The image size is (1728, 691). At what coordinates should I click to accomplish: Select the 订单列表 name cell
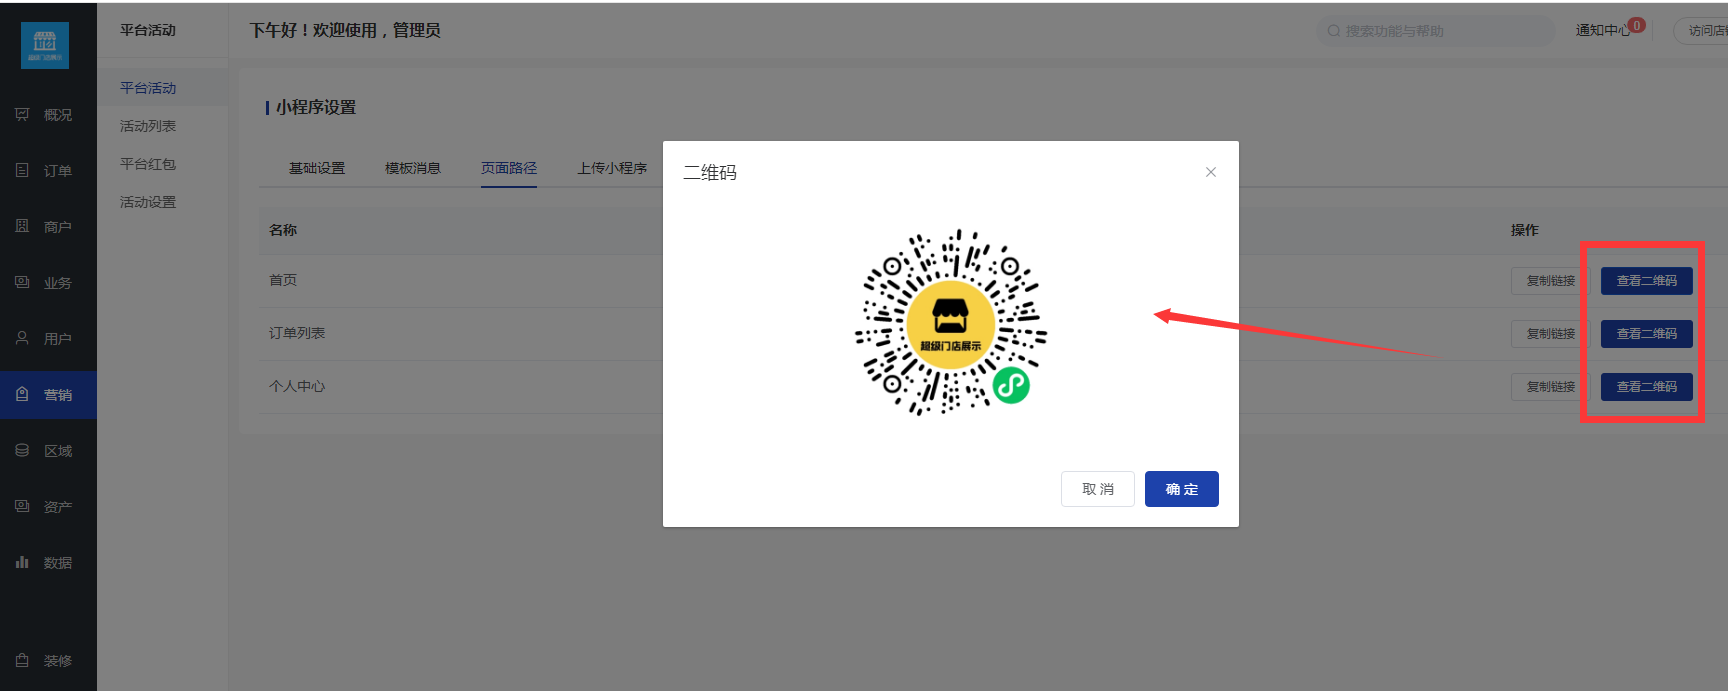(297, 333)
